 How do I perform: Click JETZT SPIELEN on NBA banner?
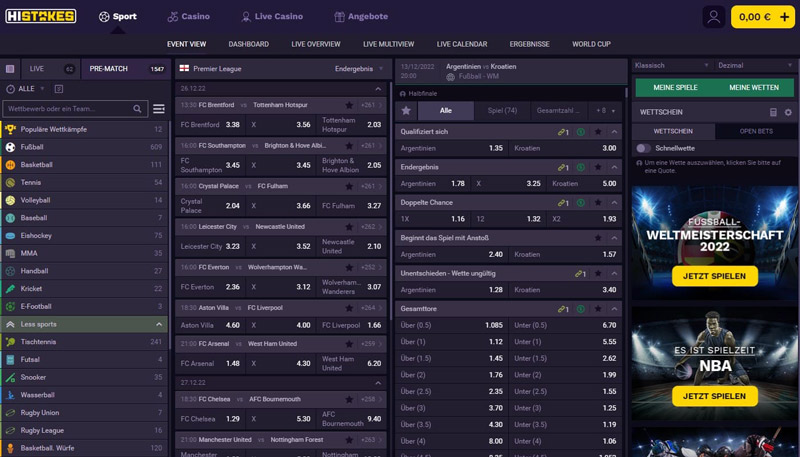[714, 396]
